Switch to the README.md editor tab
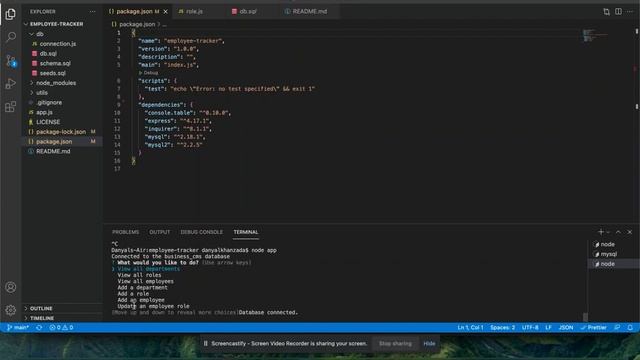 309,11
